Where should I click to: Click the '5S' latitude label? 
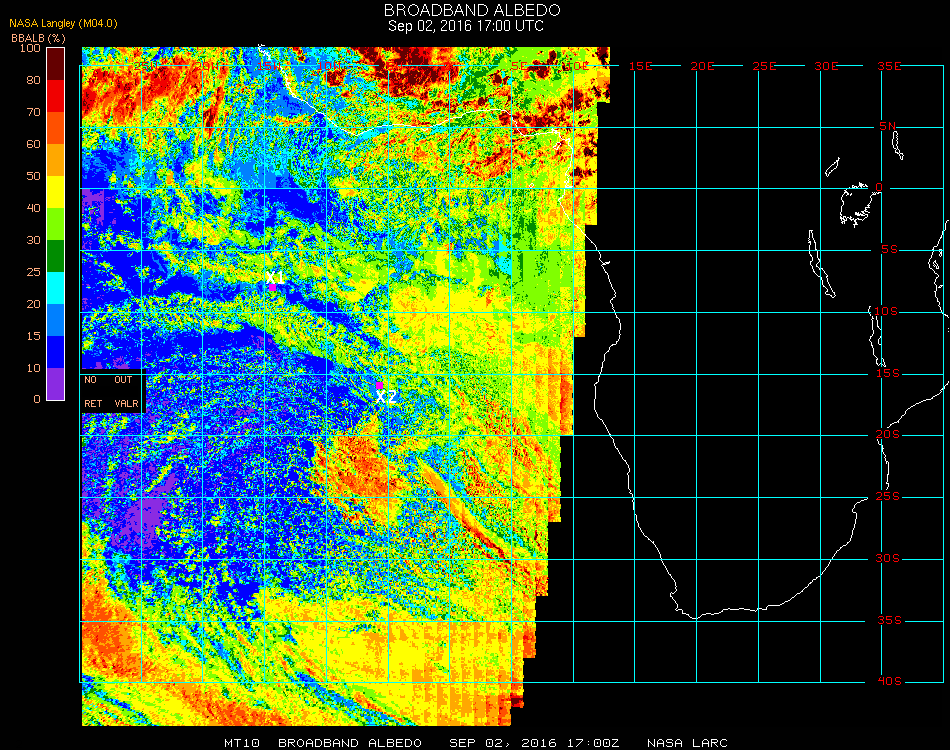pos(889,250)
